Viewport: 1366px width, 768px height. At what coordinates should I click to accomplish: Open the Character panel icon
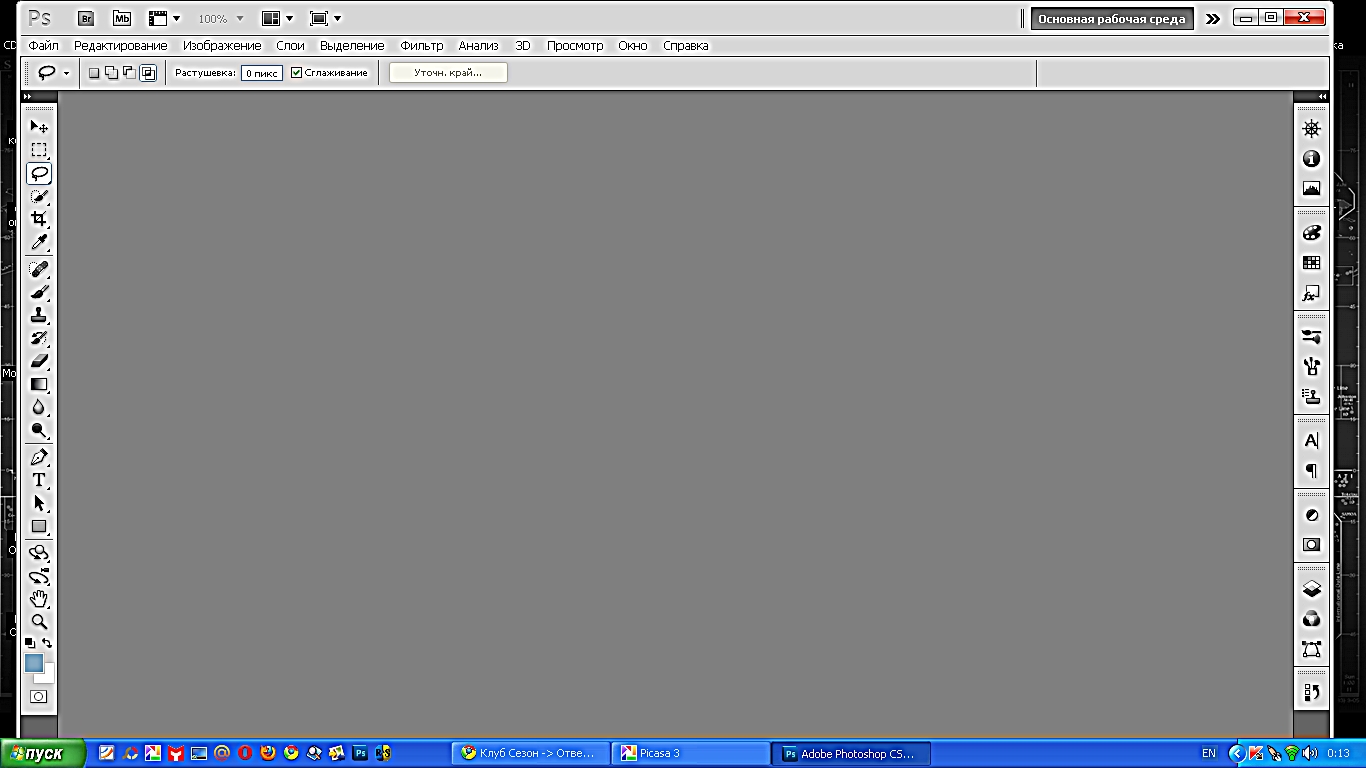tap(1311, 440)
